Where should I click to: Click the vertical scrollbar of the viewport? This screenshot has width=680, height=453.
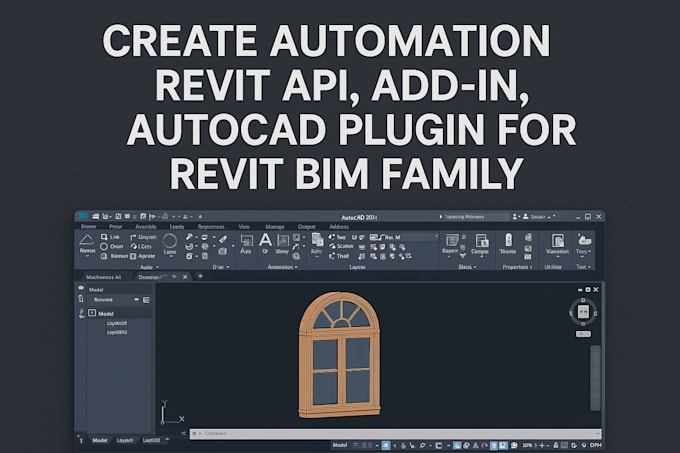coord(595,378)
